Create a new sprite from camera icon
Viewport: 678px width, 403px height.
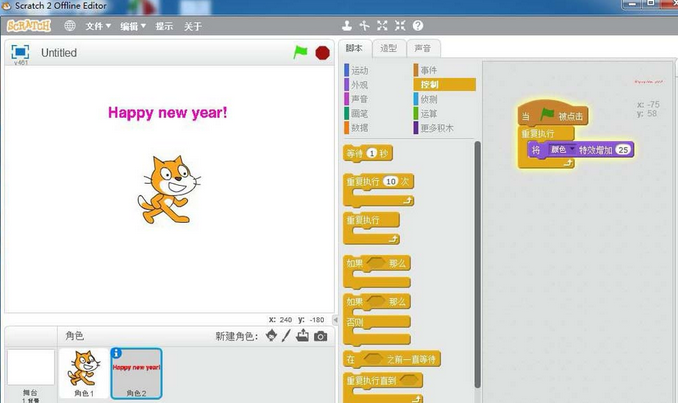320,336
